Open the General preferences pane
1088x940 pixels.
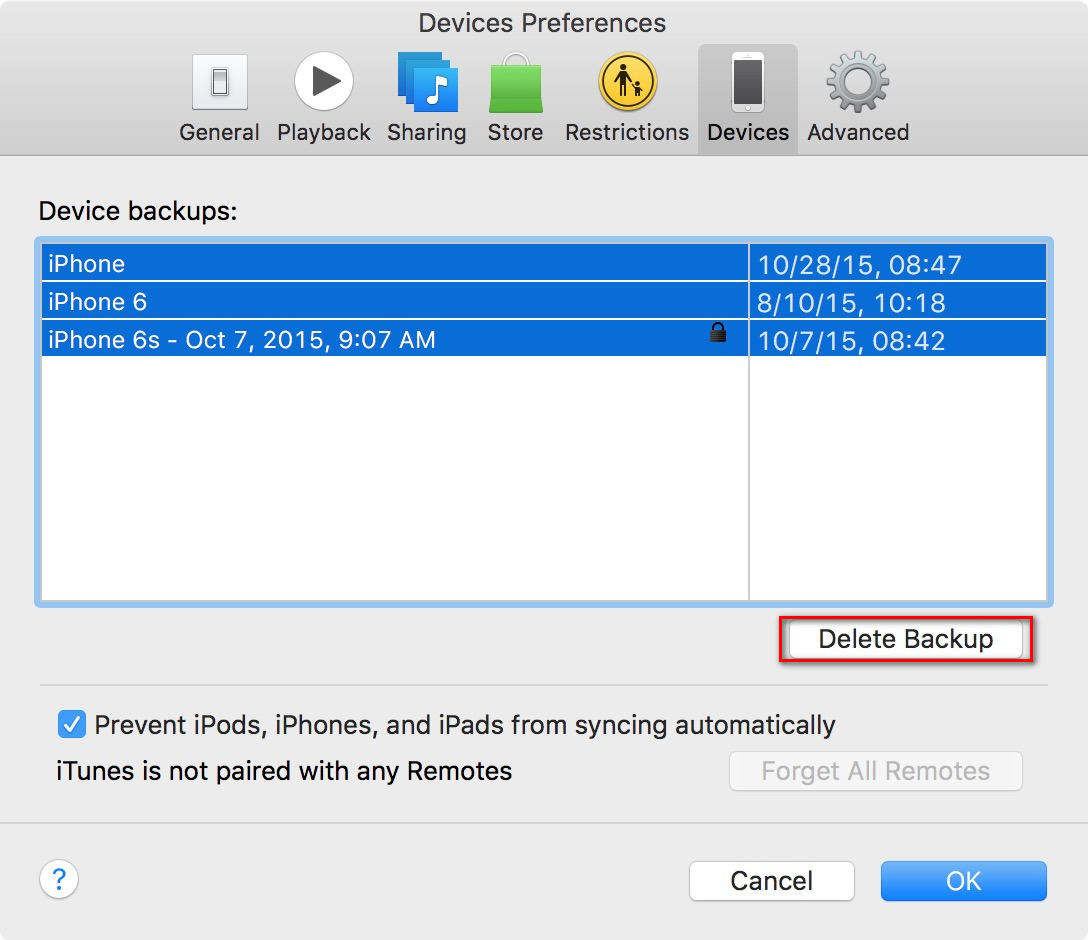[219, 97]
